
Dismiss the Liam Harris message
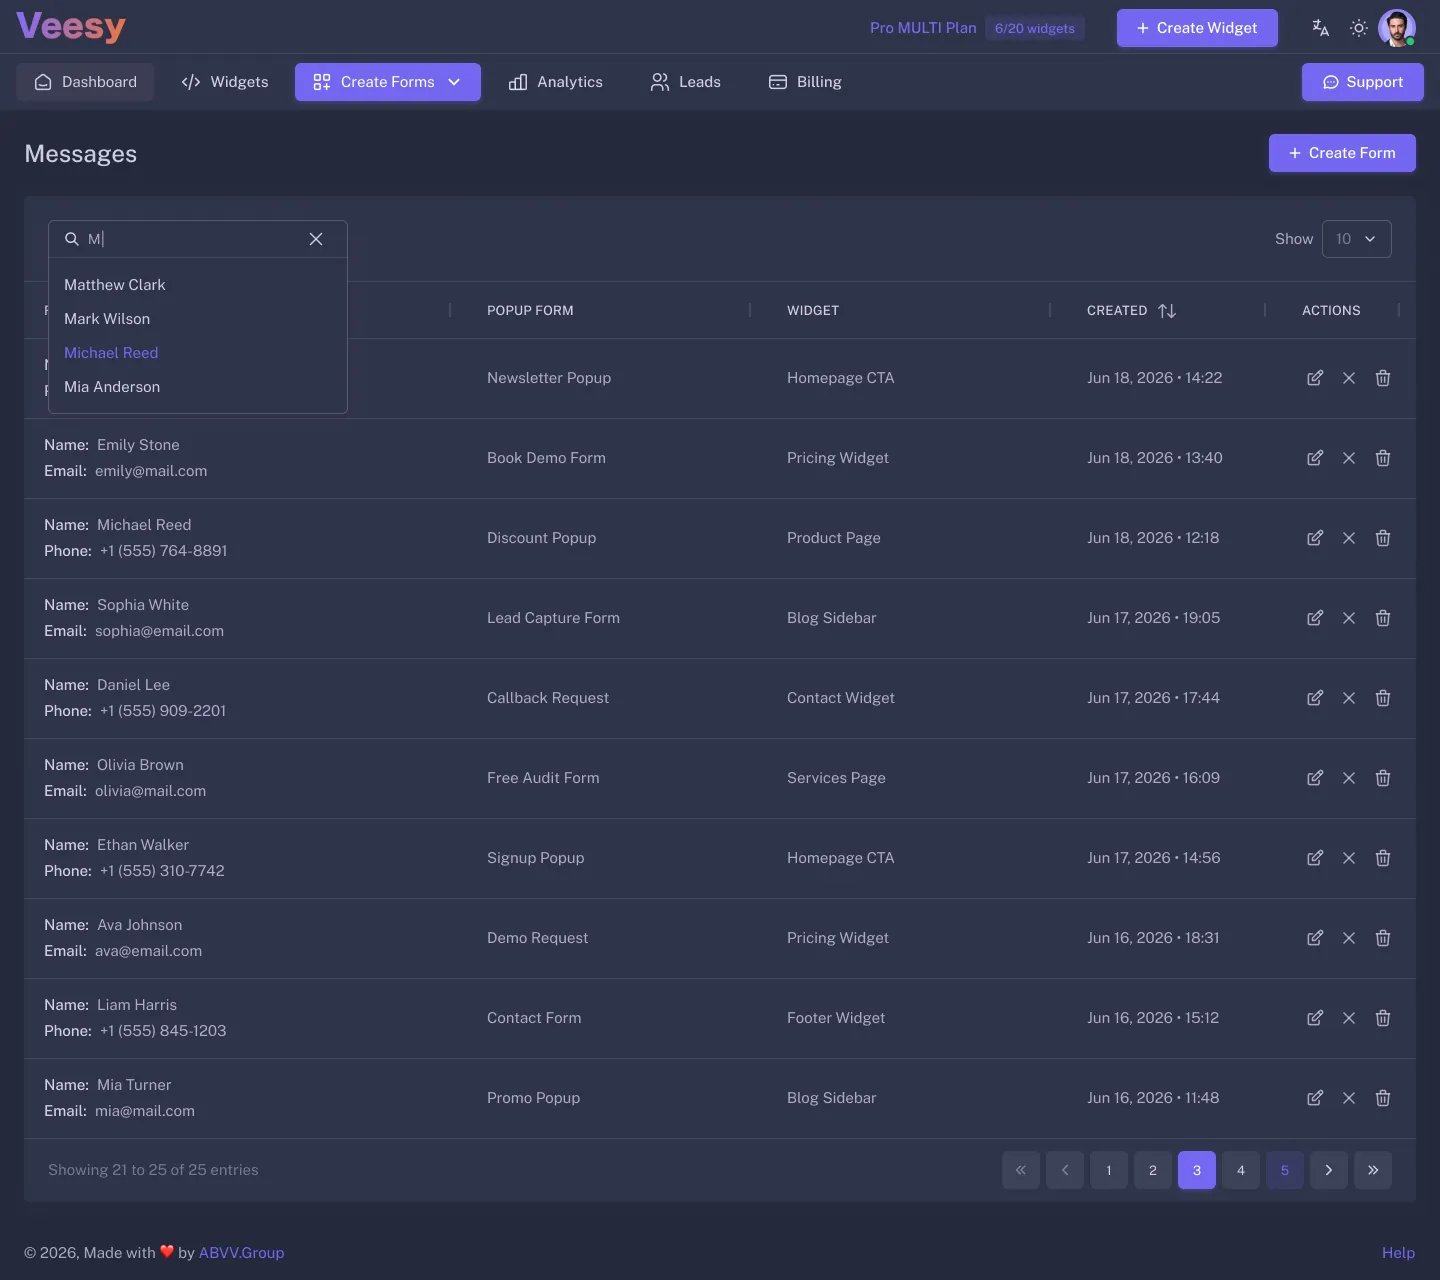click(1349, 1018)
